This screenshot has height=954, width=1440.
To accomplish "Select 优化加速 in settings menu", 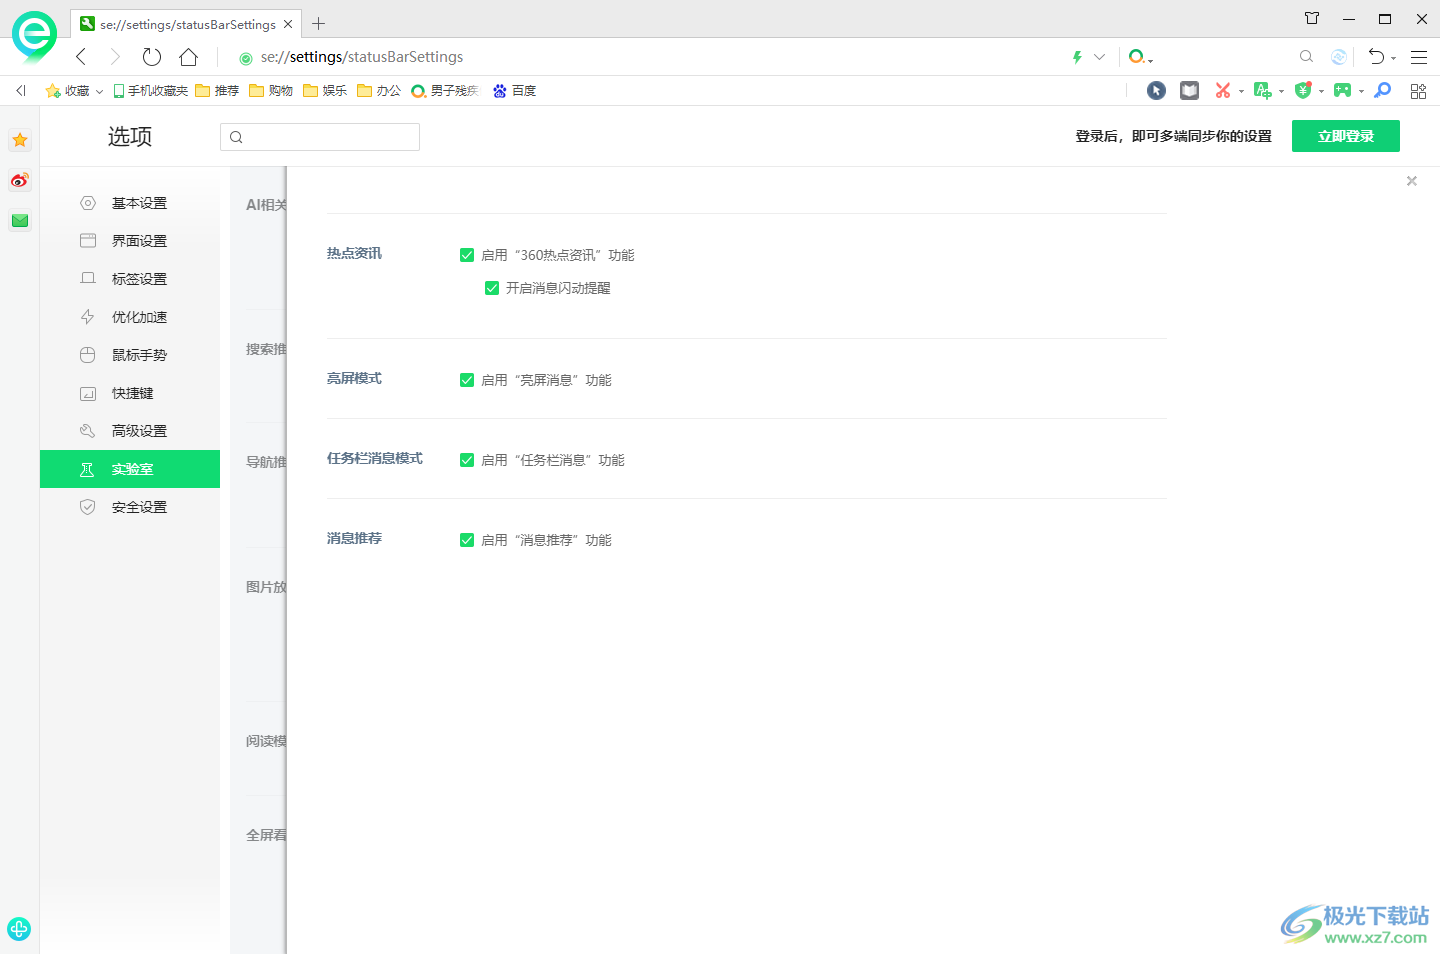I will pyautogui.click(x=130, y=317).
